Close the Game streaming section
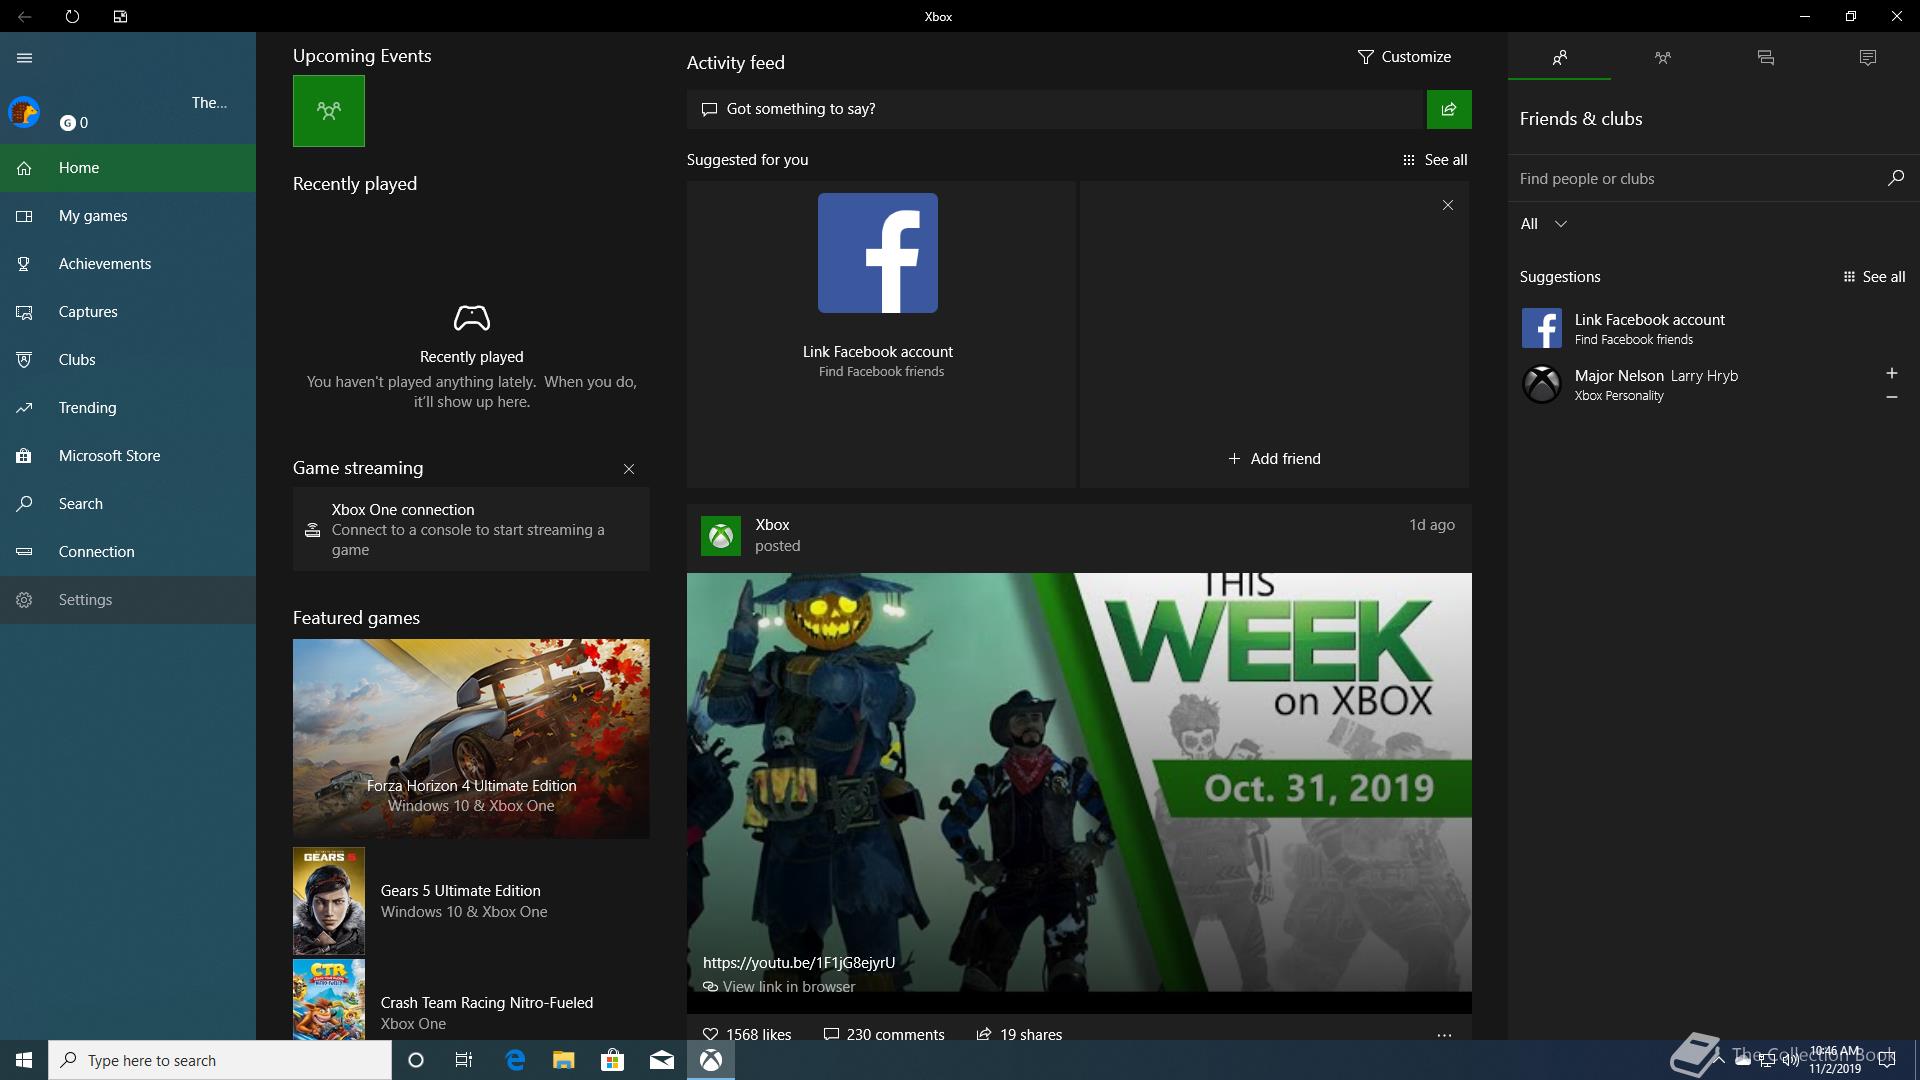1920x1080 pixels. pyautogui.click(x=629, y=469)
